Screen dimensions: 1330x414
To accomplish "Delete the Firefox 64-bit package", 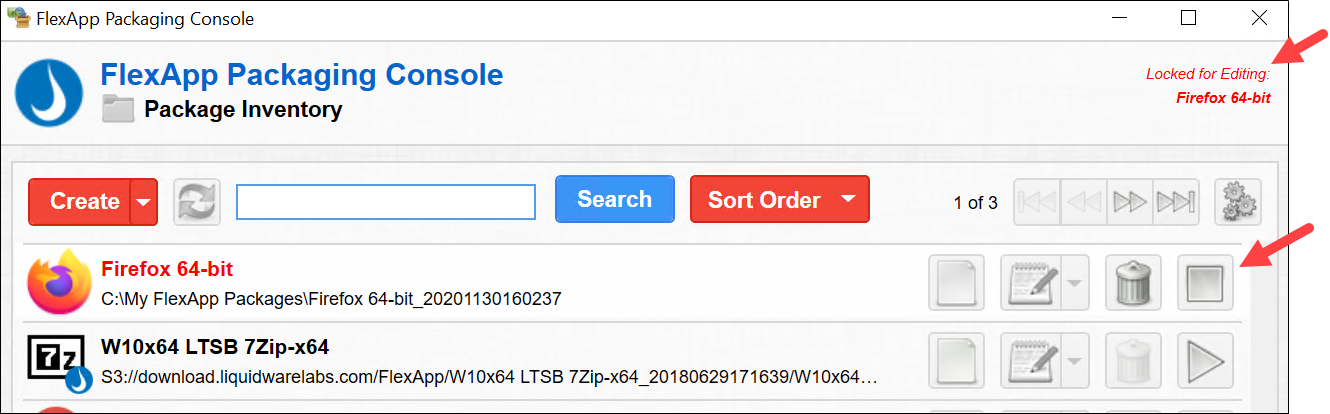I will 1133,283.
